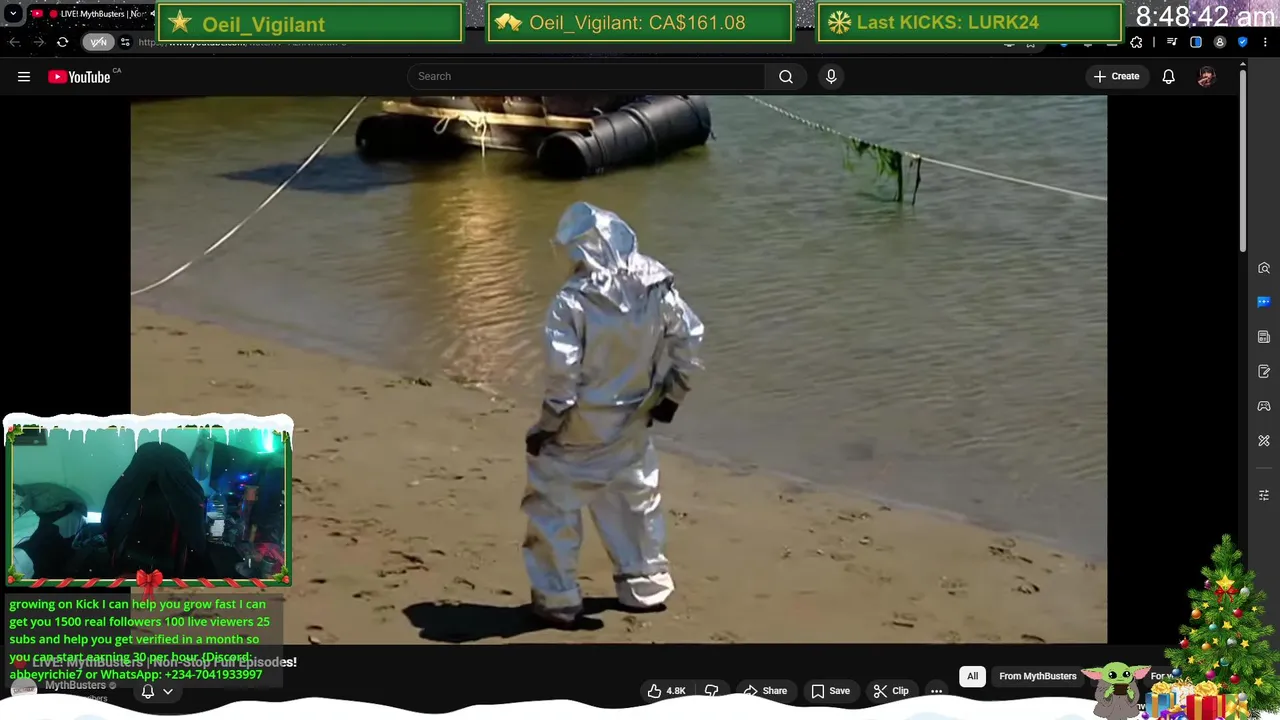The width and height of the screenshot is (1280, 720).
Task: Open the site settings icon in address bar
Action: pyautogui.click(x=125, y=42)
